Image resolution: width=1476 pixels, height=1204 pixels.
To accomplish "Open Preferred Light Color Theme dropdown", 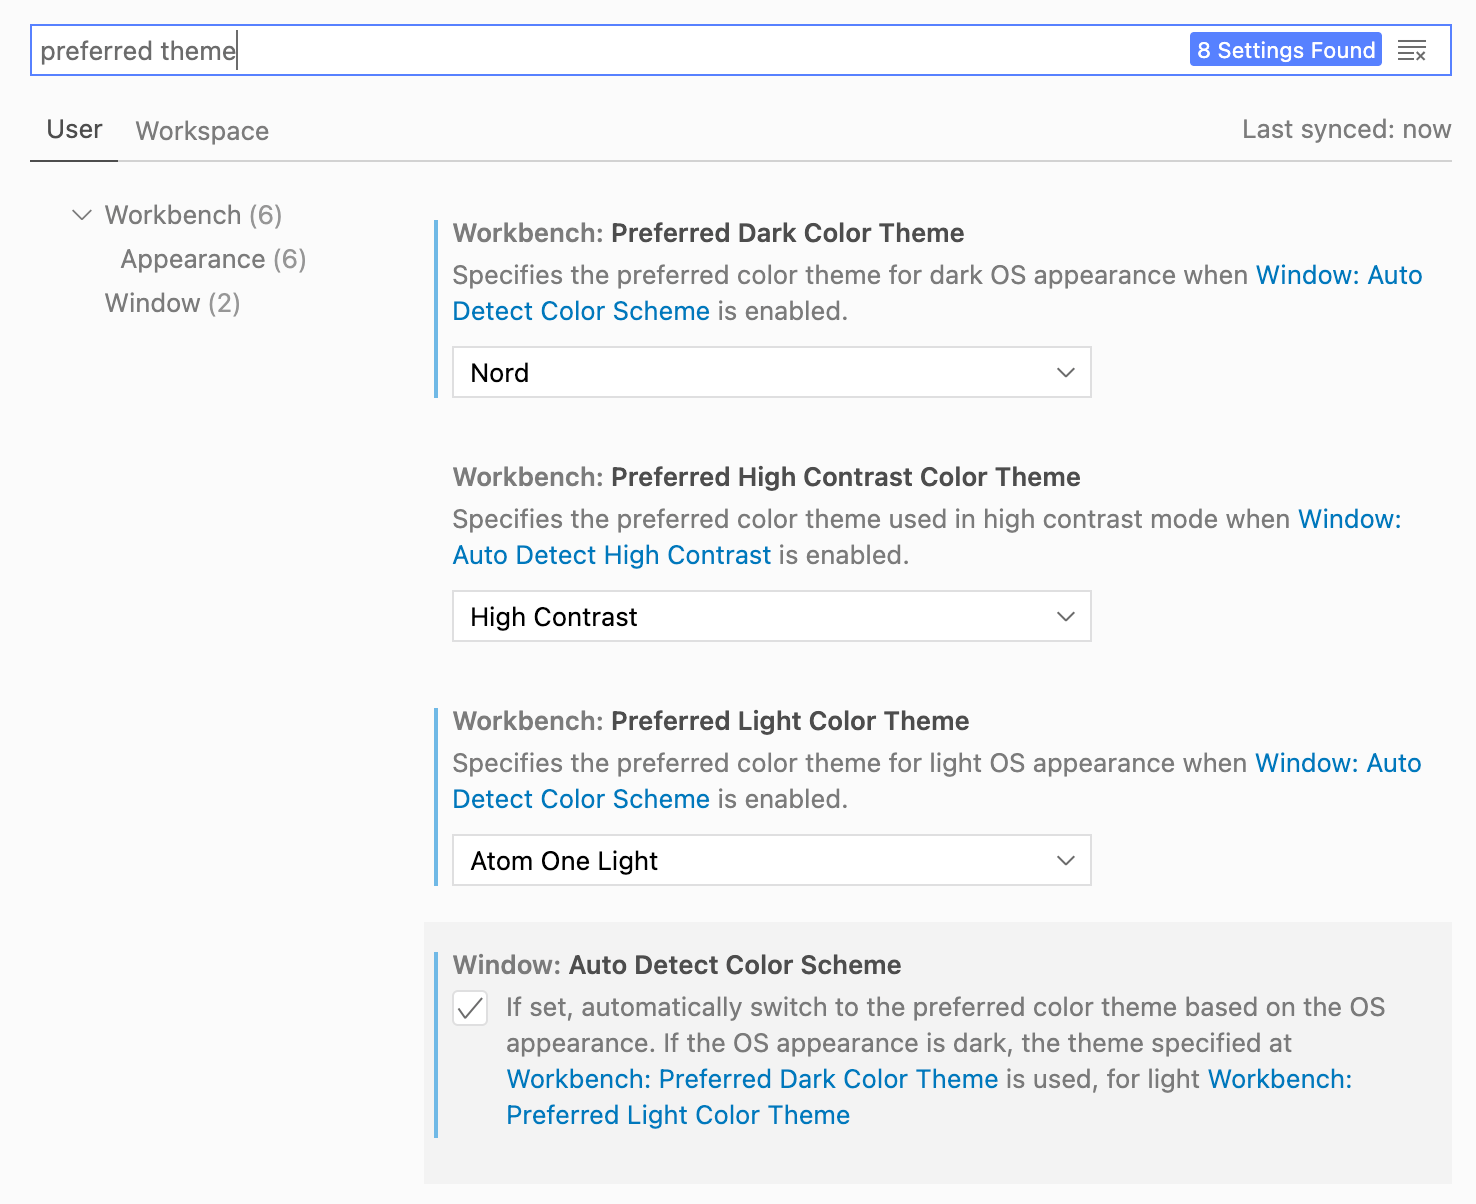I will pos(771,861).
